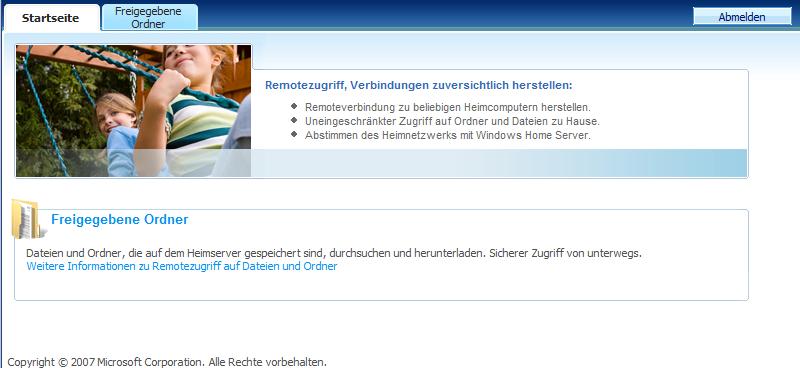
Task: Open the blue Freigegebene Ordner heading link
Action: coord(120,219)
